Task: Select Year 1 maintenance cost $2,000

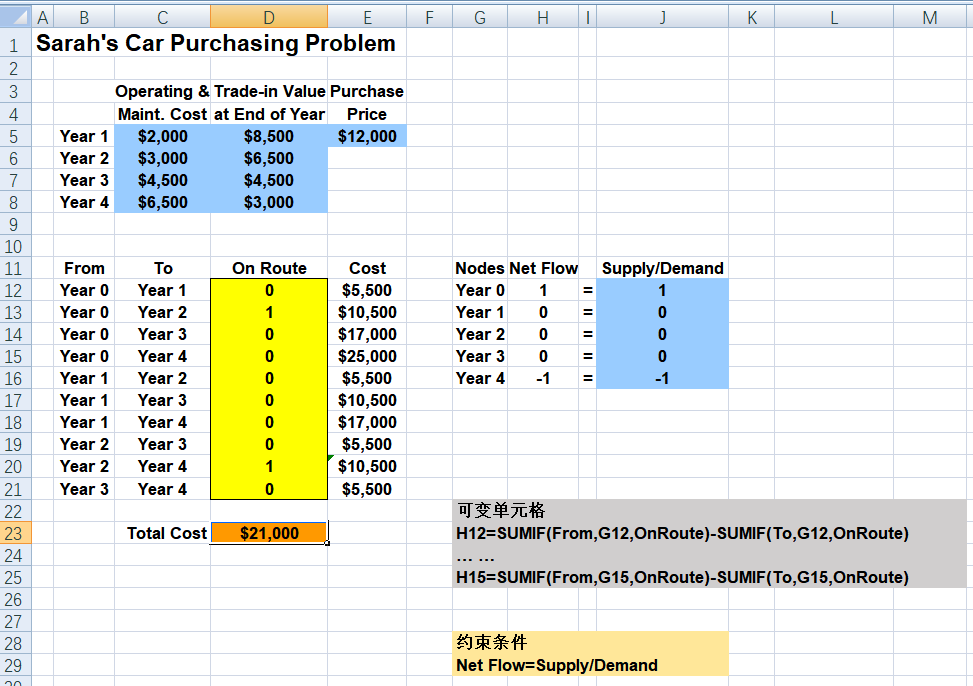Action: coord(163,136)
